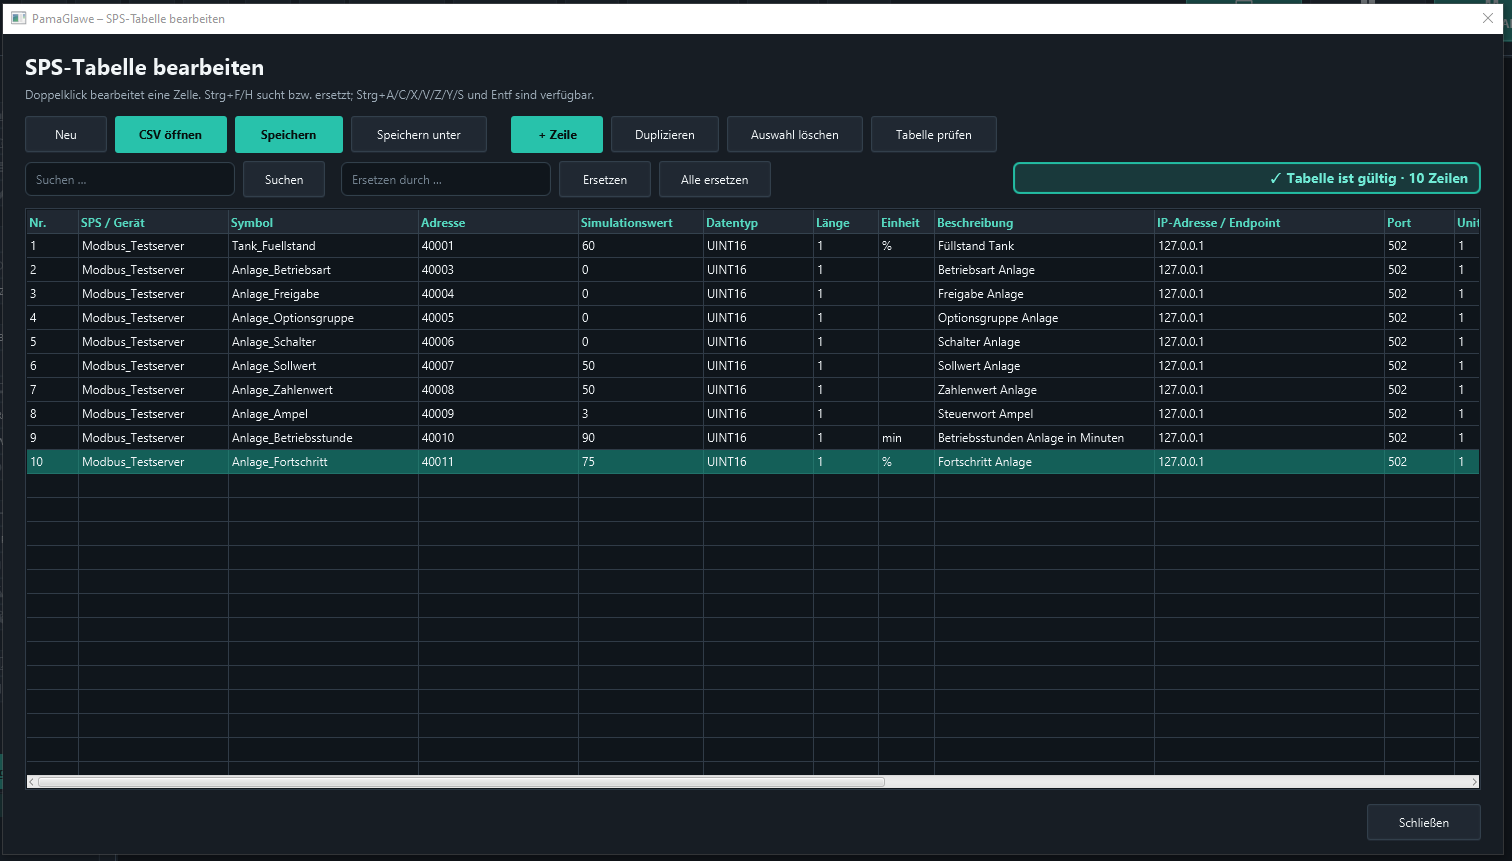Select the Anlage_Sollwert cell
The image size is (1512, 861).
point(323,366)
